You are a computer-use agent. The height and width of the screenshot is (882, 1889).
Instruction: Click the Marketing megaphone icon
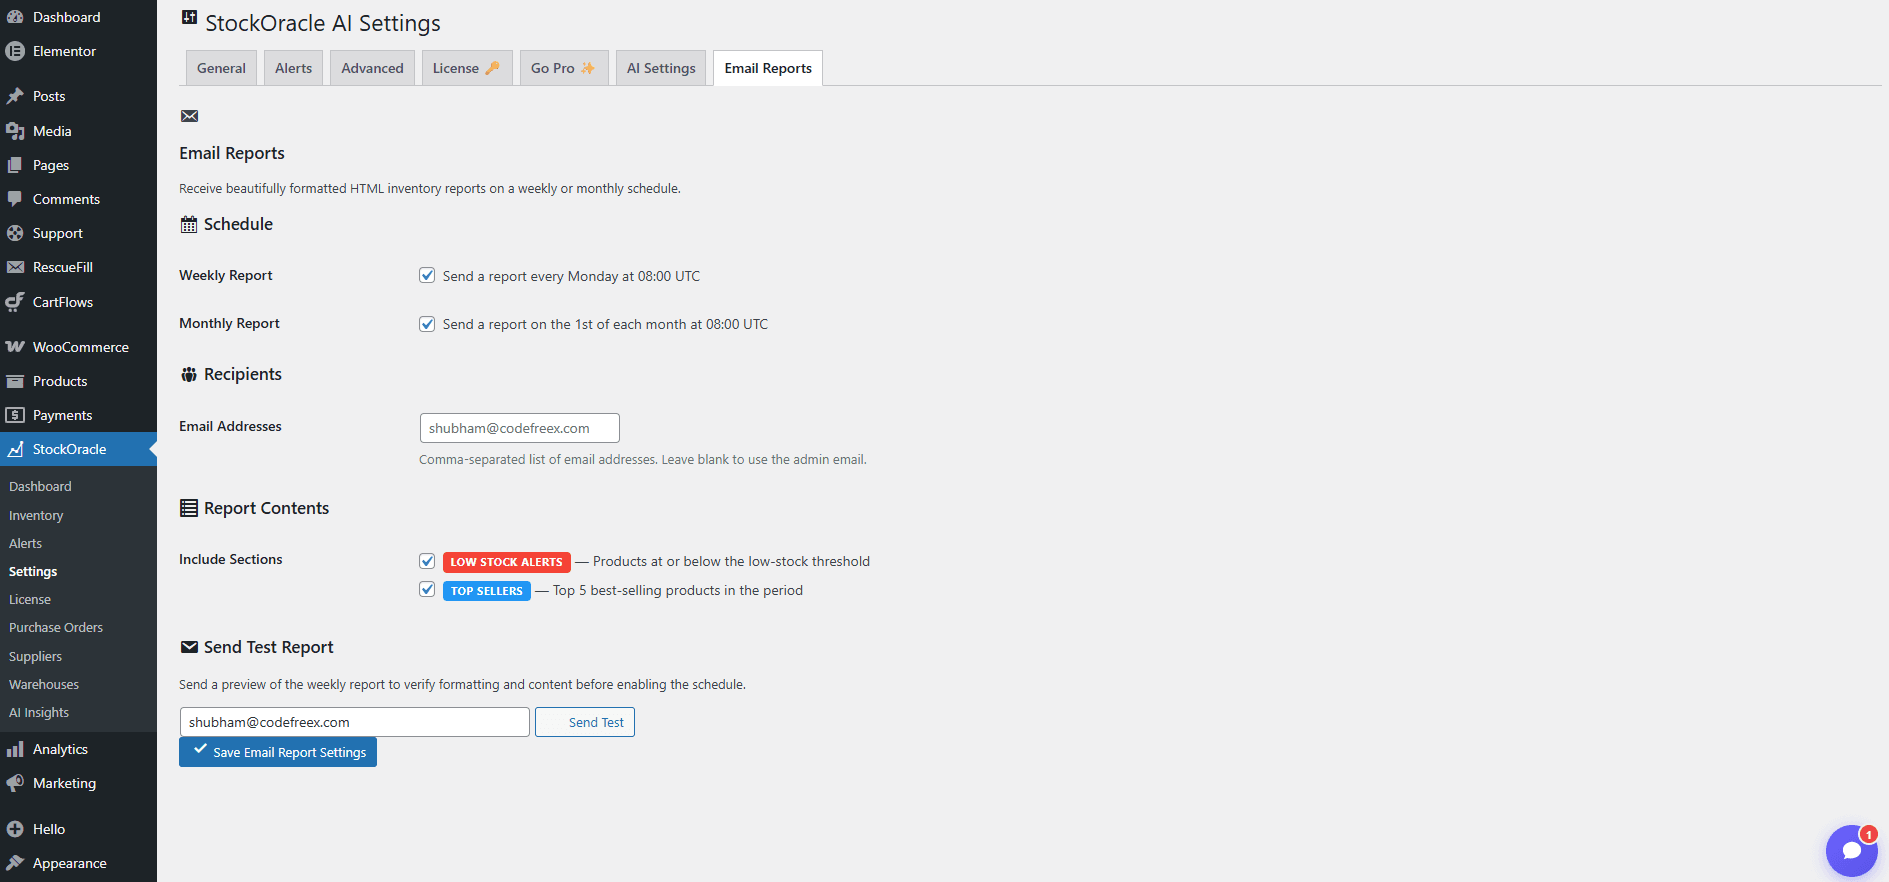tap(15, 783)
